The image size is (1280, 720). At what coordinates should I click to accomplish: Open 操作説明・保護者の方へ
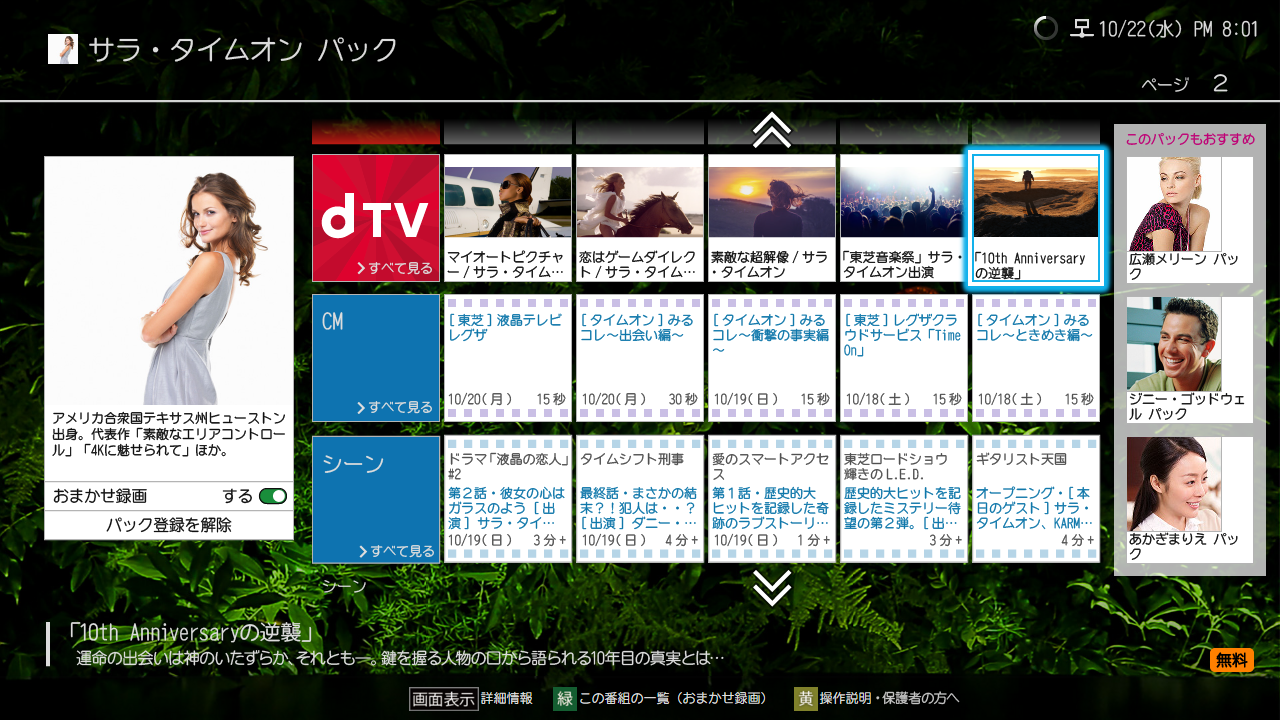point(890,699)
